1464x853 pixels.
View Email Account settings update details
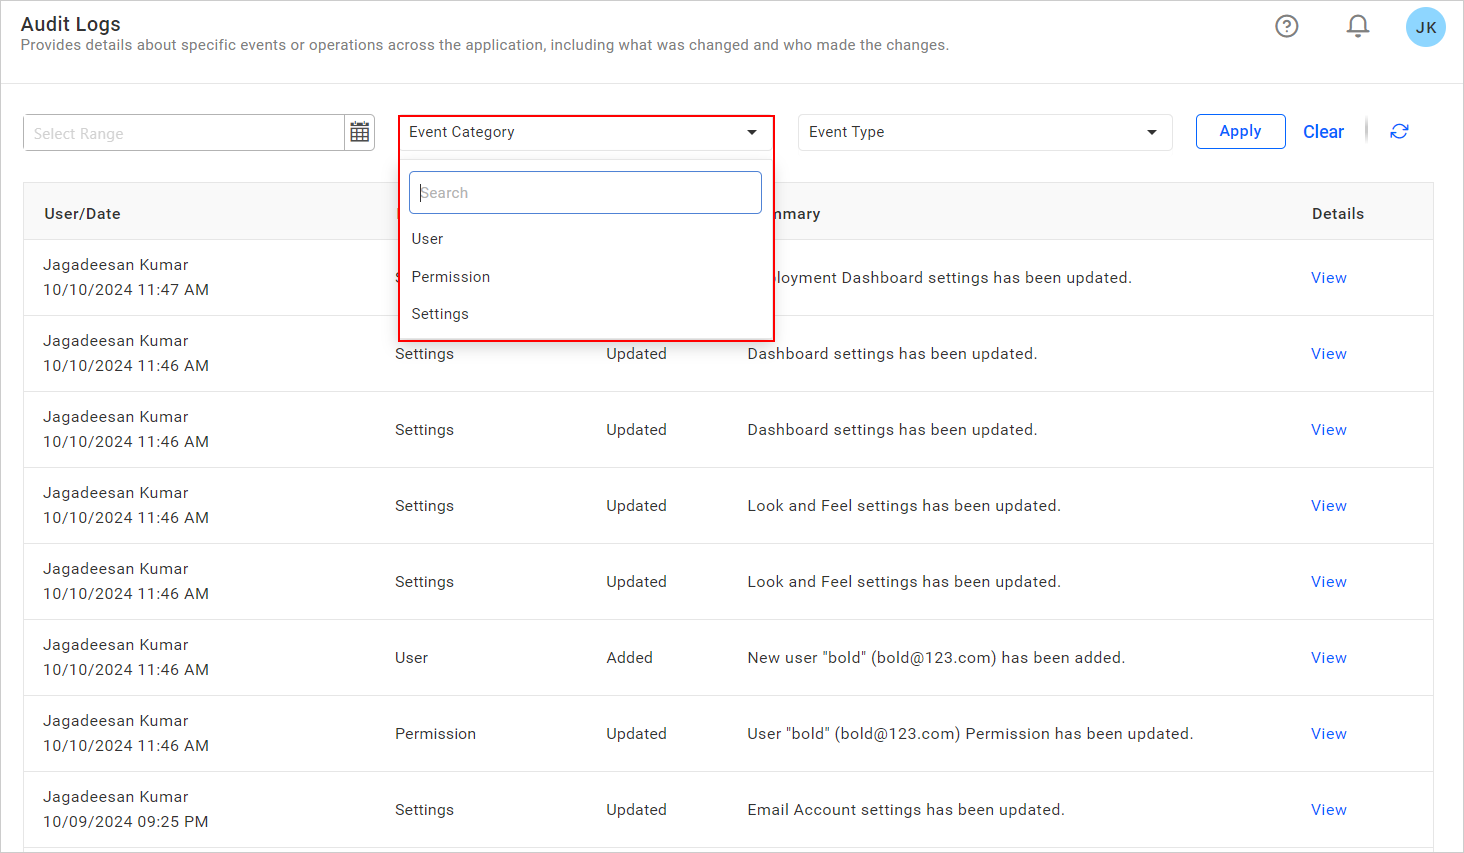1328,810
